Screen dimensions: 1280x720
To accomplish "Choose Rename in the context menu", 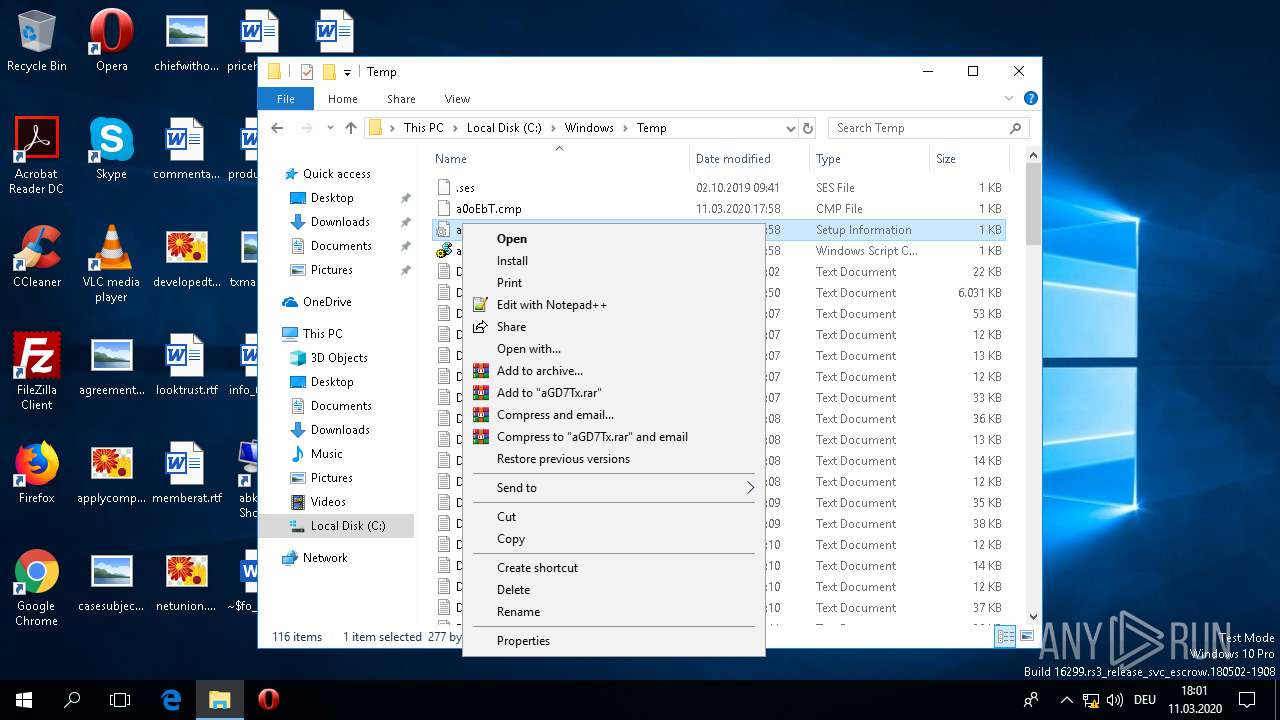I will [613, 612].
